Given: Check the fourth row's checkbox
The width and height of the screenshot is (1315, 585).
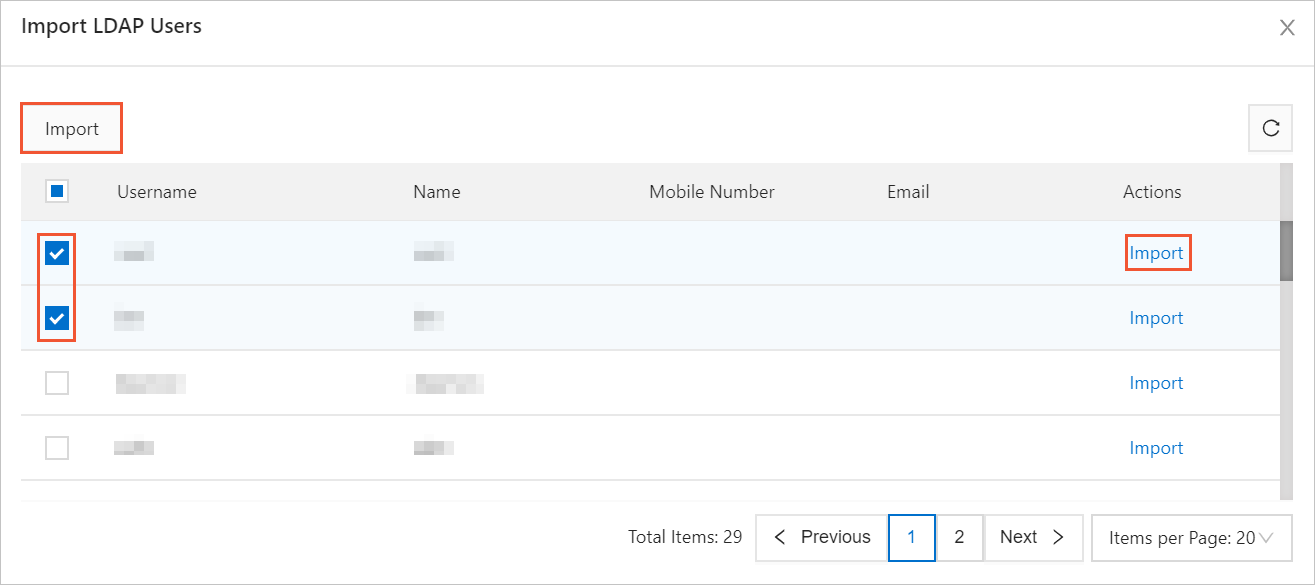Looking at the screenshot, I should tap(57, 448).
